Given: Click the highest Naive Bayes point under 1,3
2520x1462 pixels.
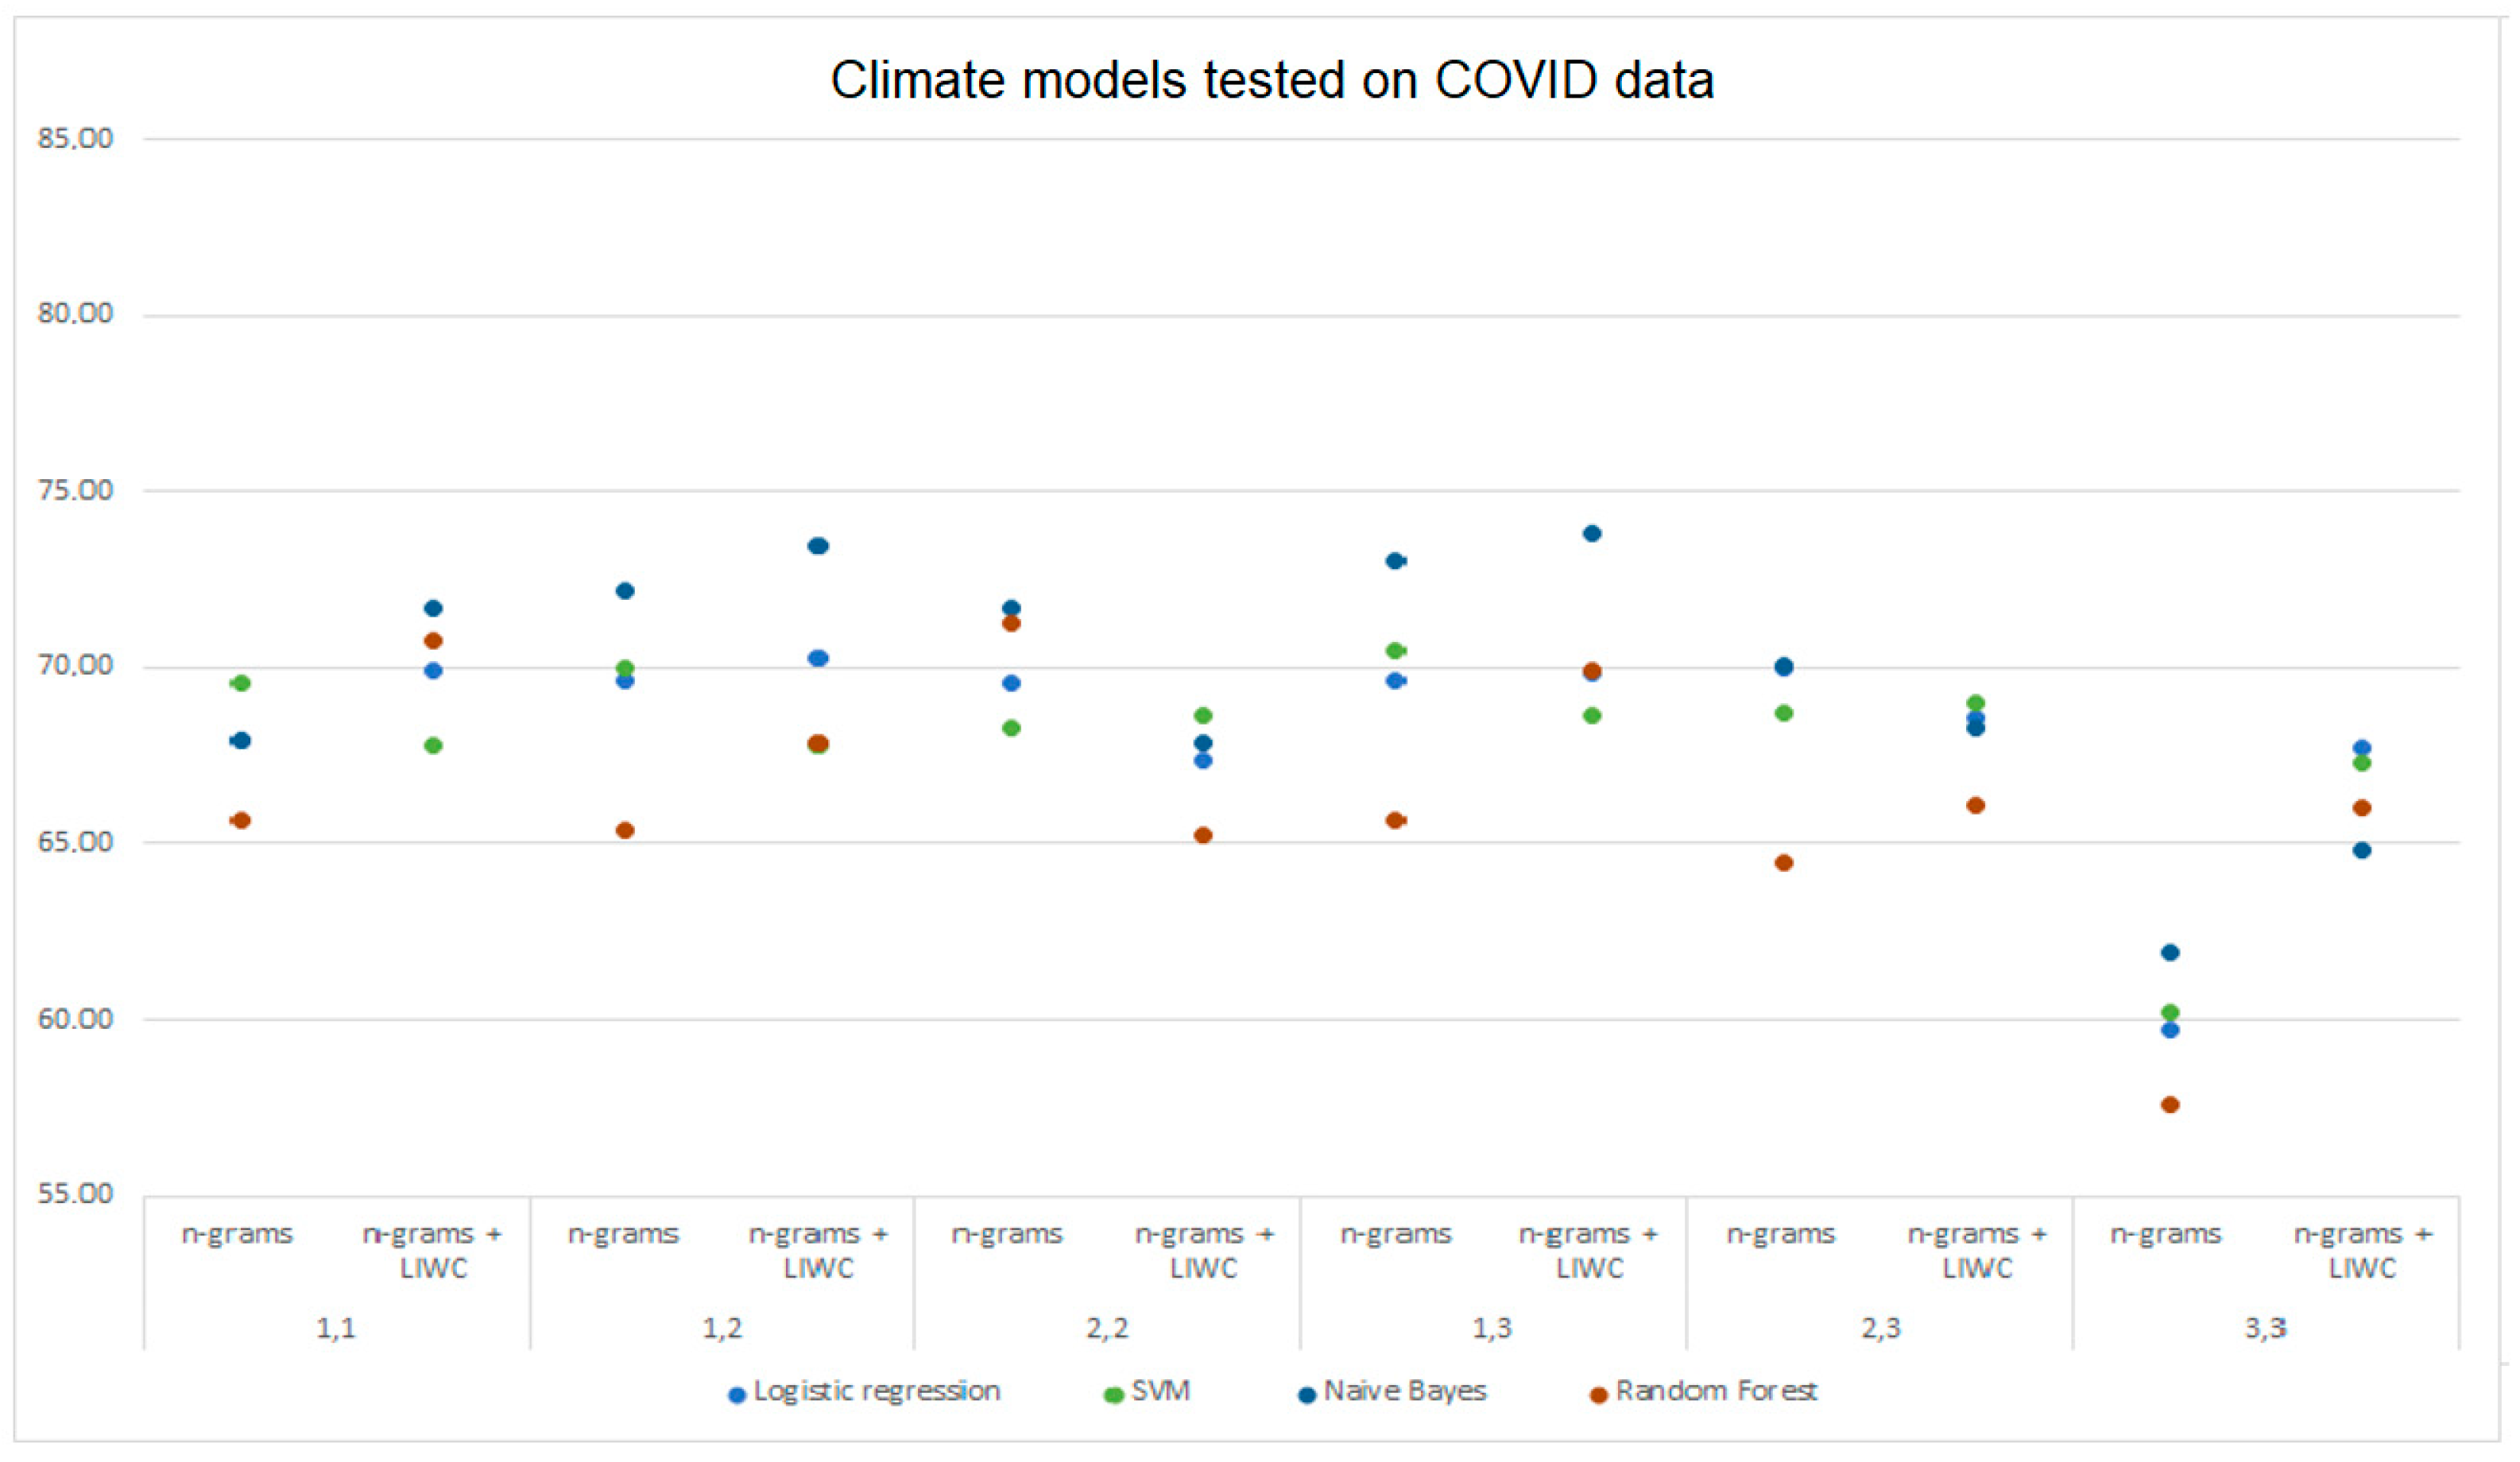Looking at the screenshot, I should [1592, 534].
